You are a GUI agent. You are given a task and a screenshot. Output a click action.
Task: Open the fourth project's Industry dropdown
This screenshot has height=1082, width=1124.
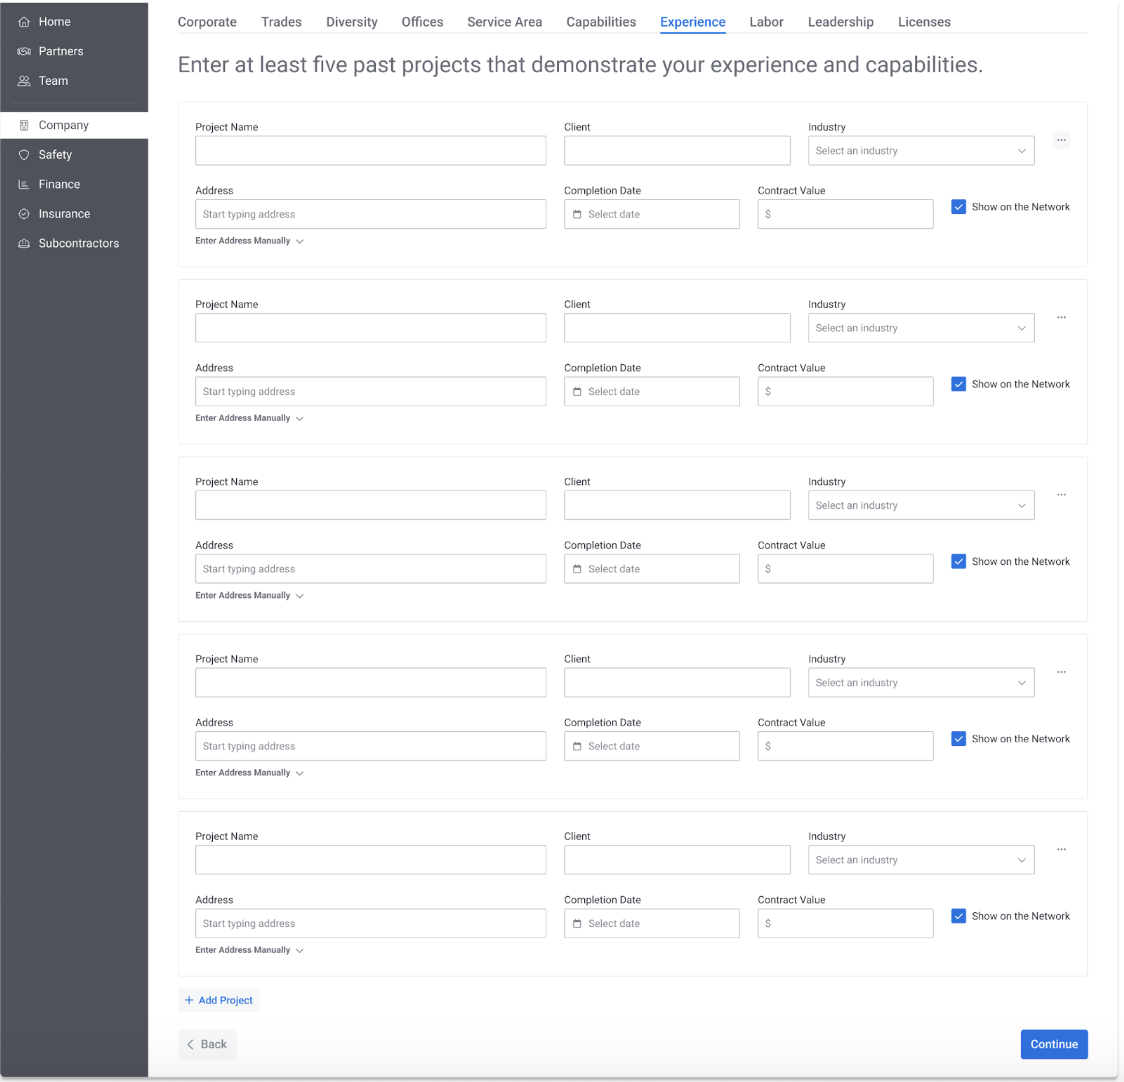(920, 683)
